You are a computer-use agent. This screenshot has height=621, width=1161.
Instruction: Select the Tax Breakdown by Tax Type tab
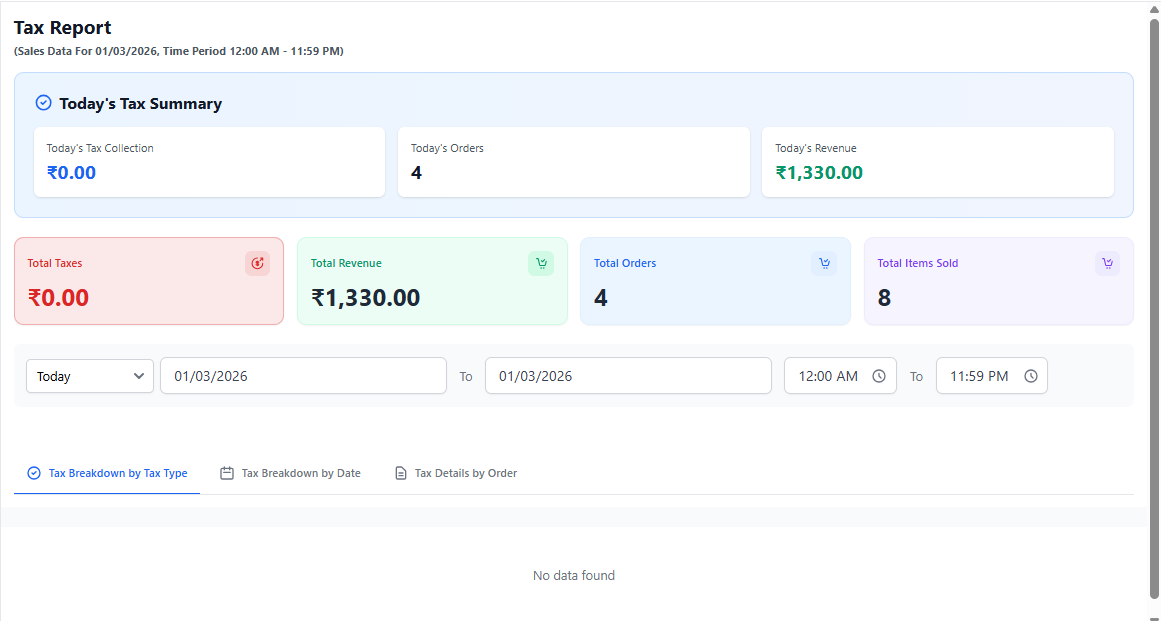(x=107, y=472)
